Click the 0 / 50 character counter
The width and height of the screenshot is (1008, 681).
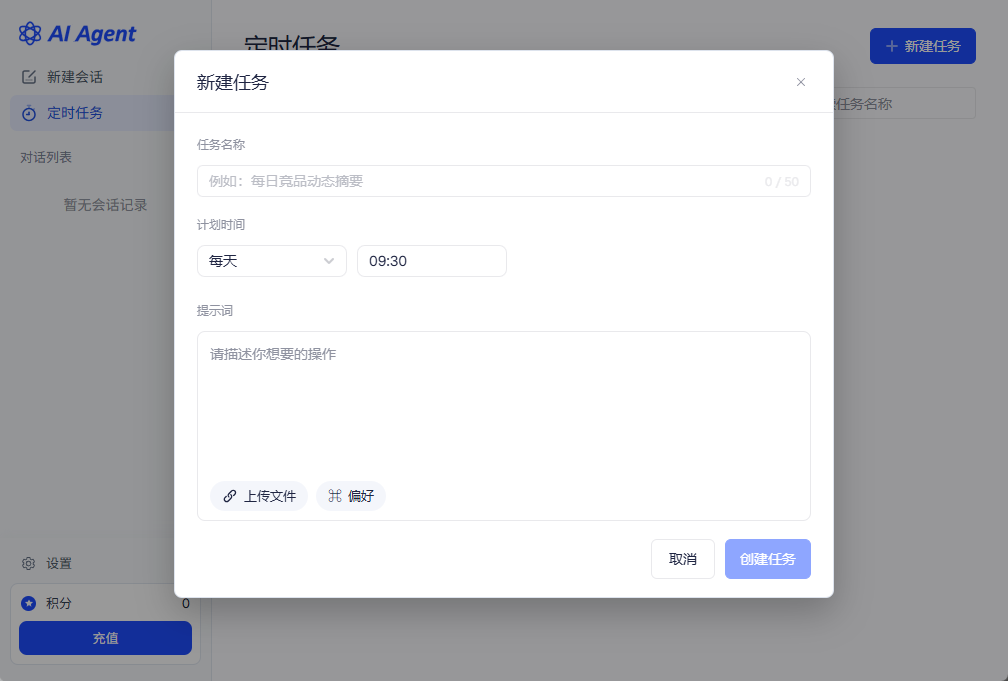tap(781, 182)
